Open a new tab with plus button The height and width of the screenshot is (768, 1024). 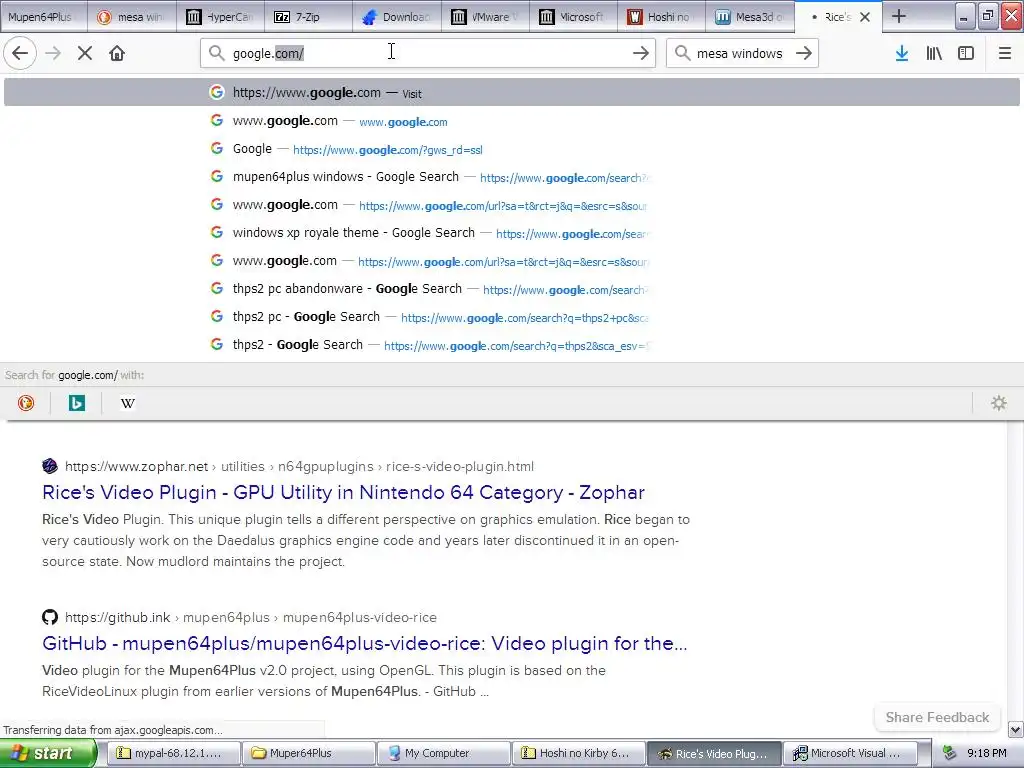(899, 16)
